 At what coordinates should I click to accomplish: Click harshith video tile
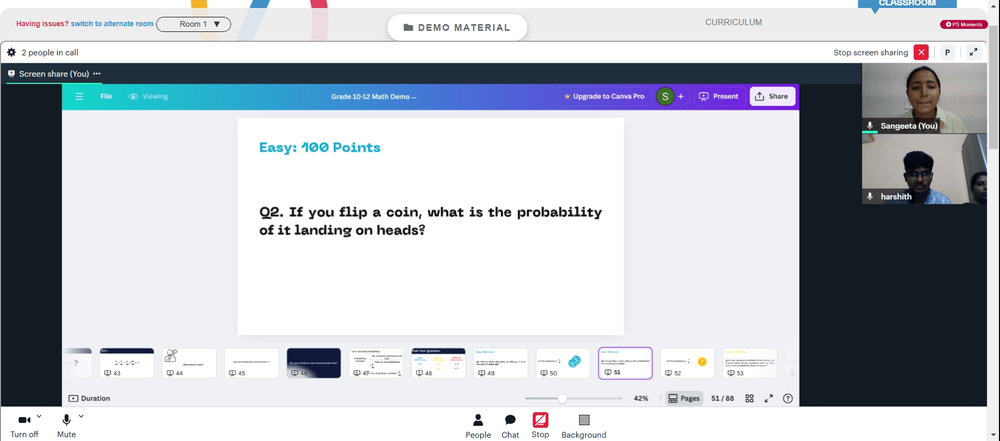click(924, 169)
